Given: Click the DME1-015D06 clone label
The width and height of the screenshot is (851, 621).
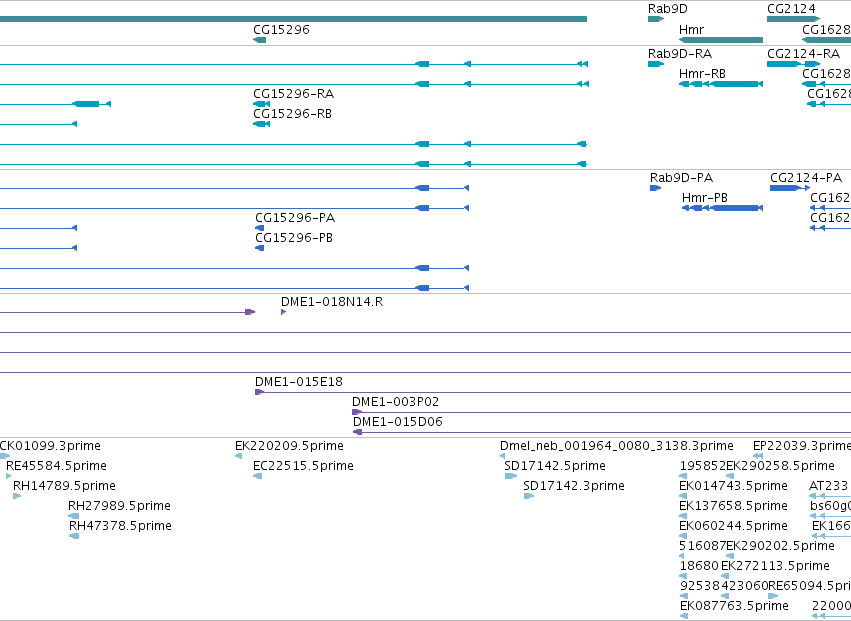Looking at the screenshot, I should [397, 422].
